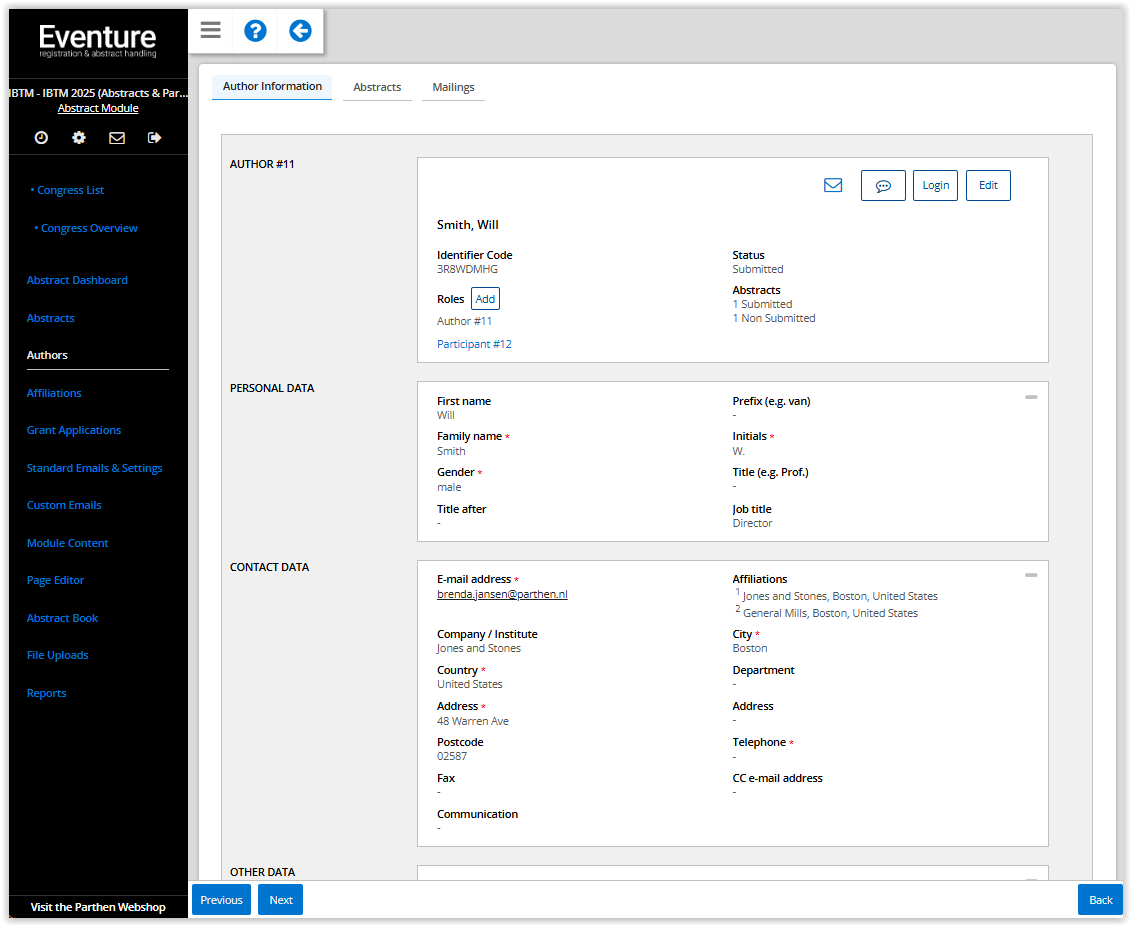
Task: Collapse the Contact Data section
Action: tap(1031, 575)
